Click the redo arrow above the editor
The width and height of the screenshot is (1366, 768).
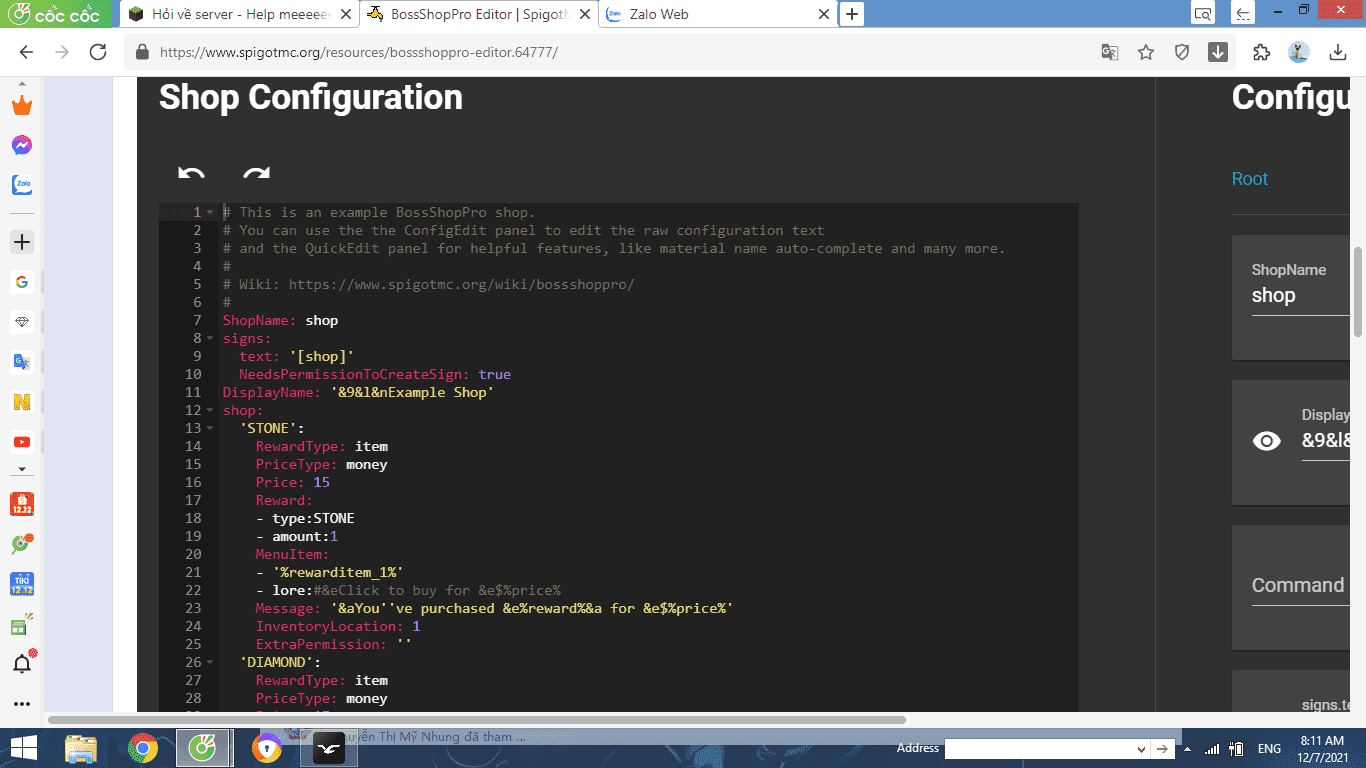point(256,173)
